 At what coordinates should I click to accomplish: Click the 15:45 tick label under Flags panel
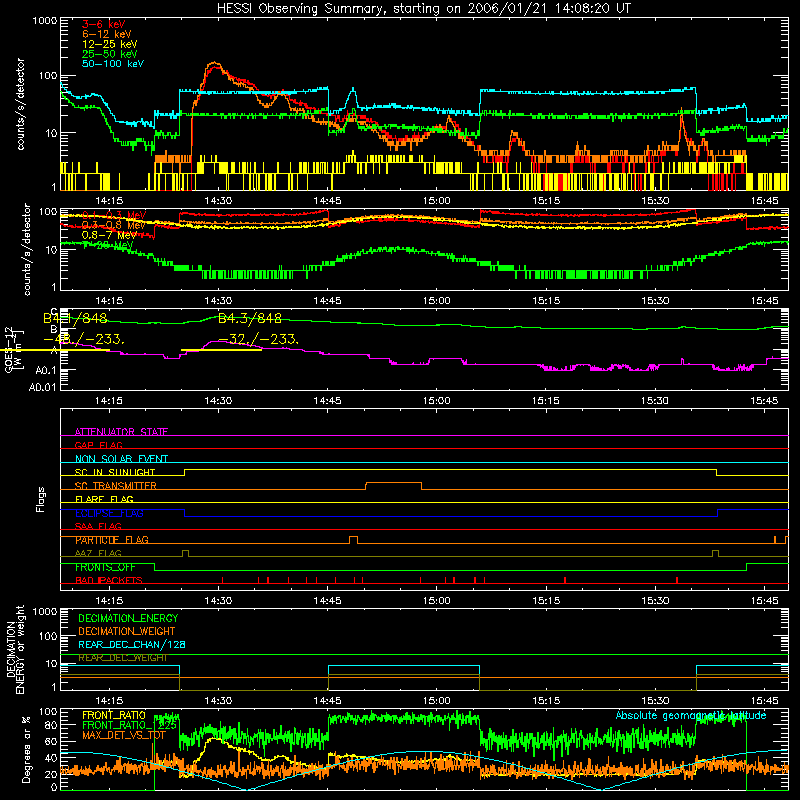764,601
